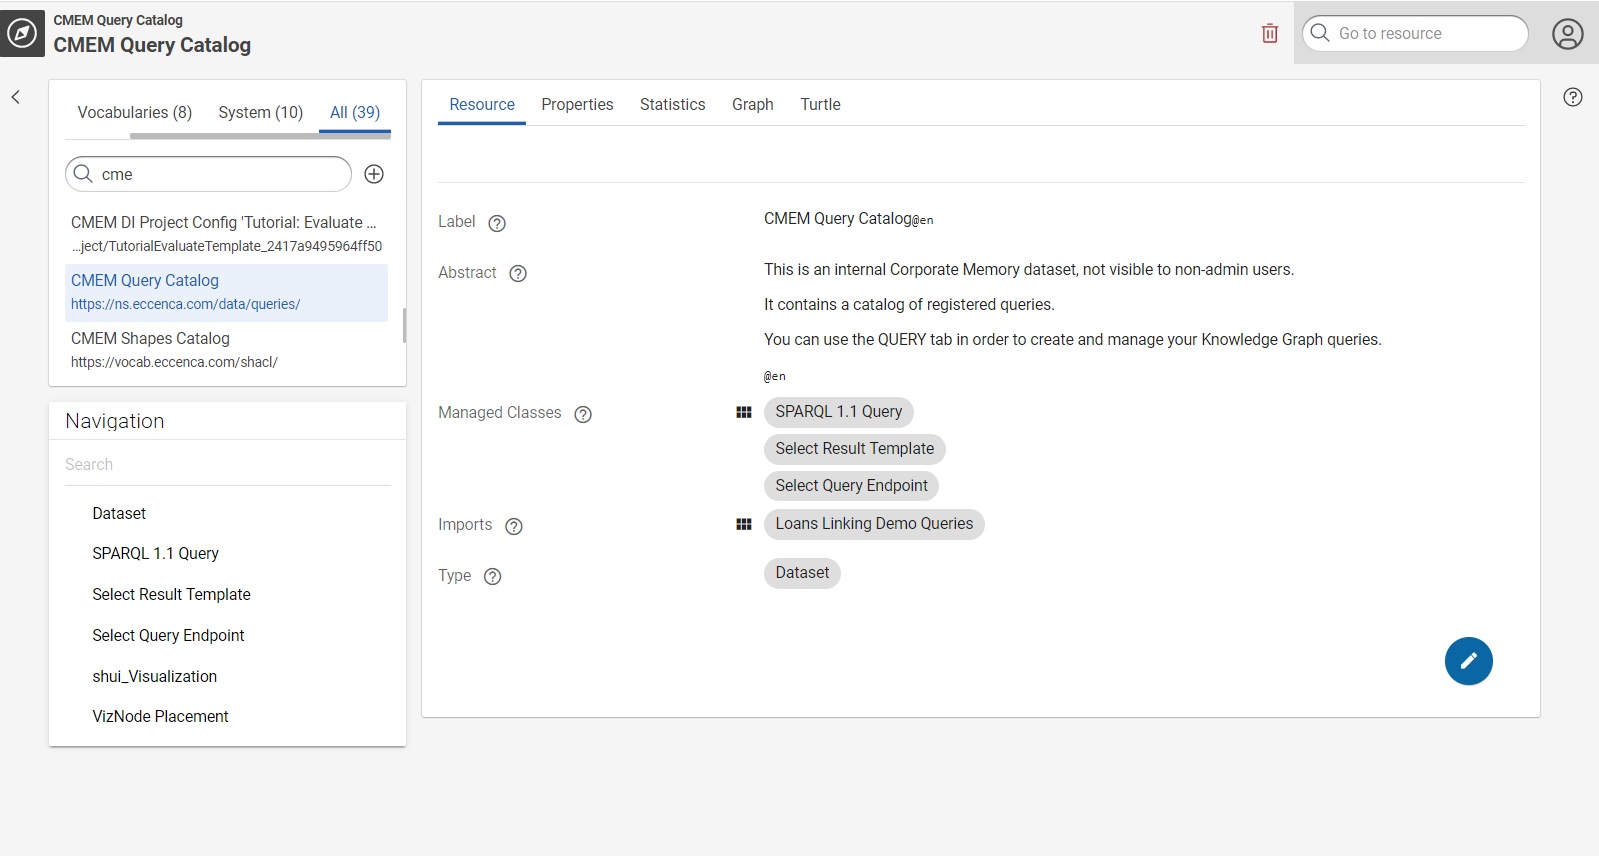Open the Turtle tab

(x=820, y=104)
